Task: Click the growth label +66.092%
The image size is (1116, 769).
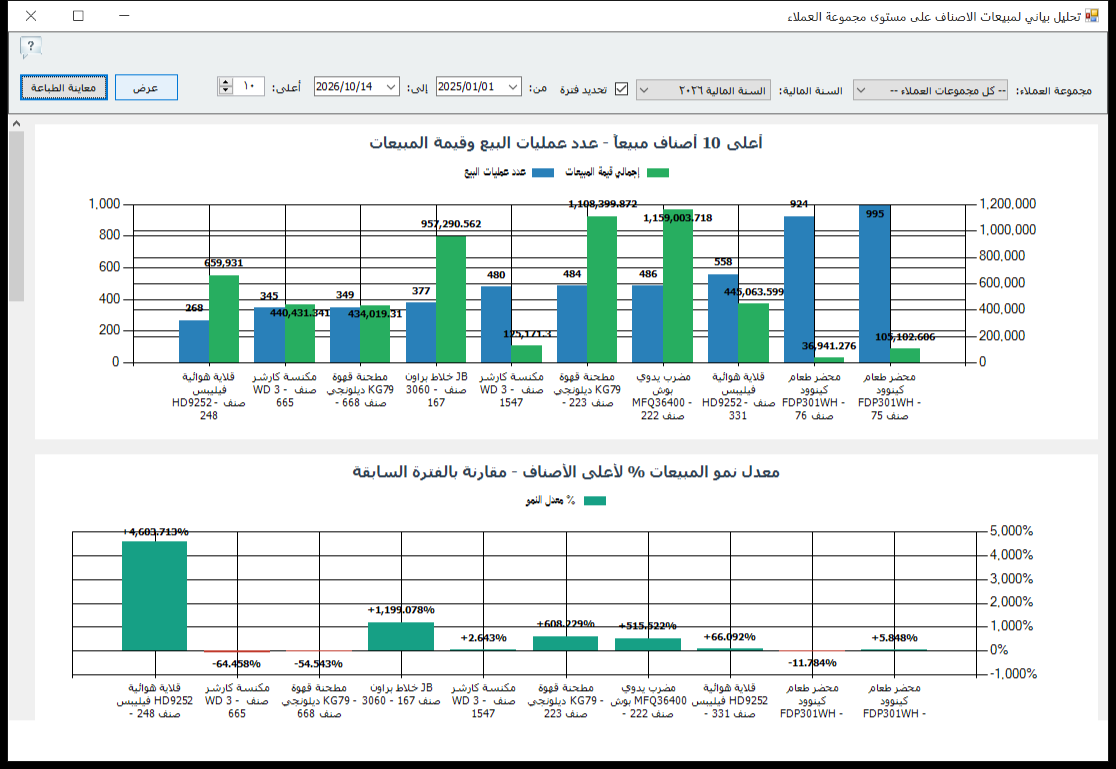Action: tap(730, 637)
